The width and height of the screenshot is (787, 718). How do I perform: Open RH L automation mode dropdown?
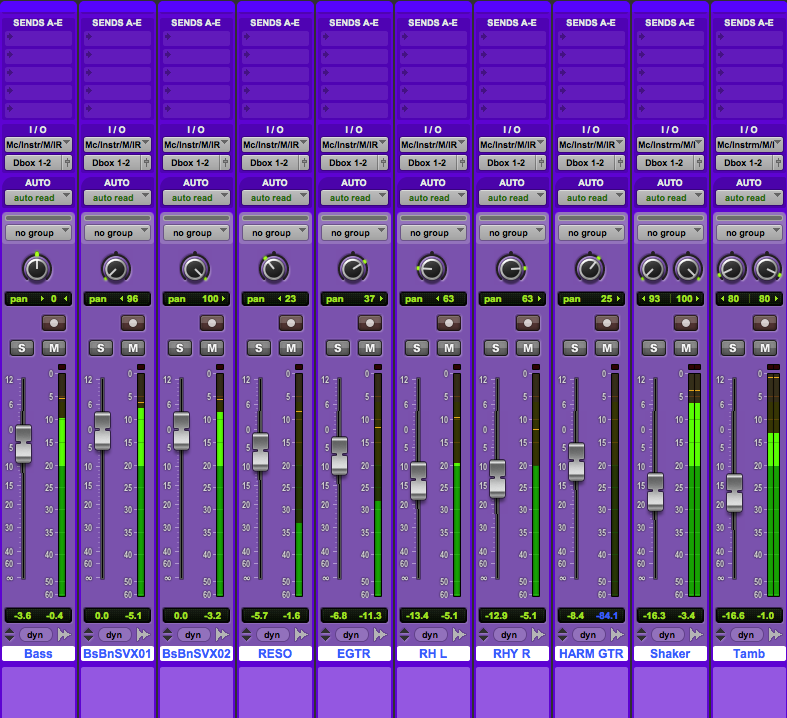[433, 198]
